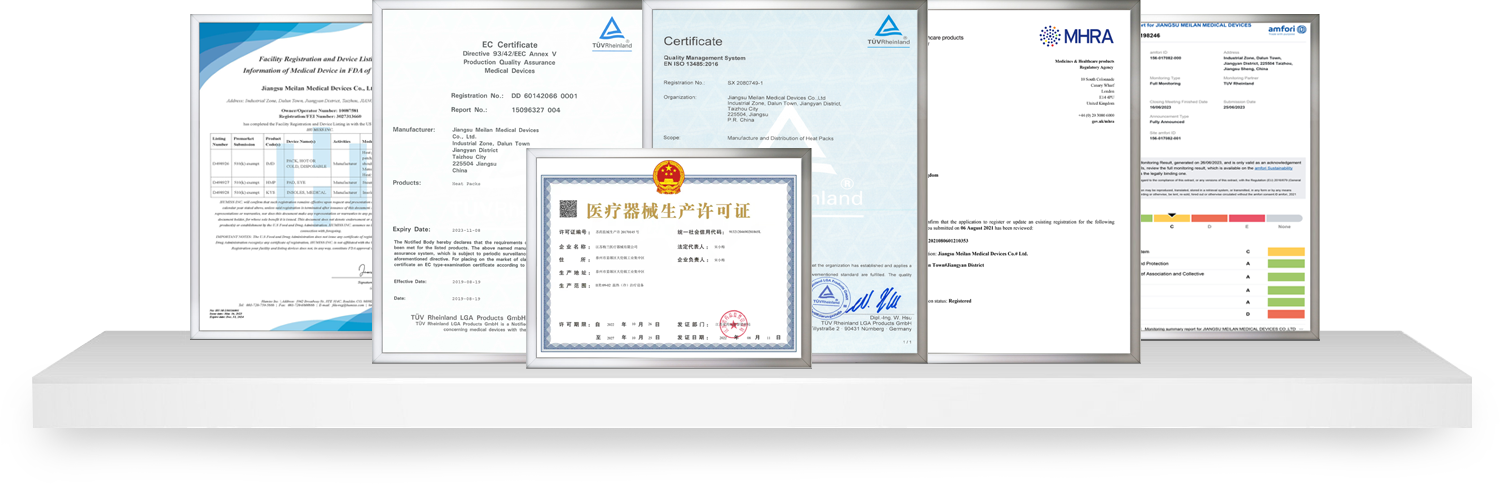Viewport: 1500px width, 484px height.
Task: Click the 'EC Certificate' heading
Action: 510,45
